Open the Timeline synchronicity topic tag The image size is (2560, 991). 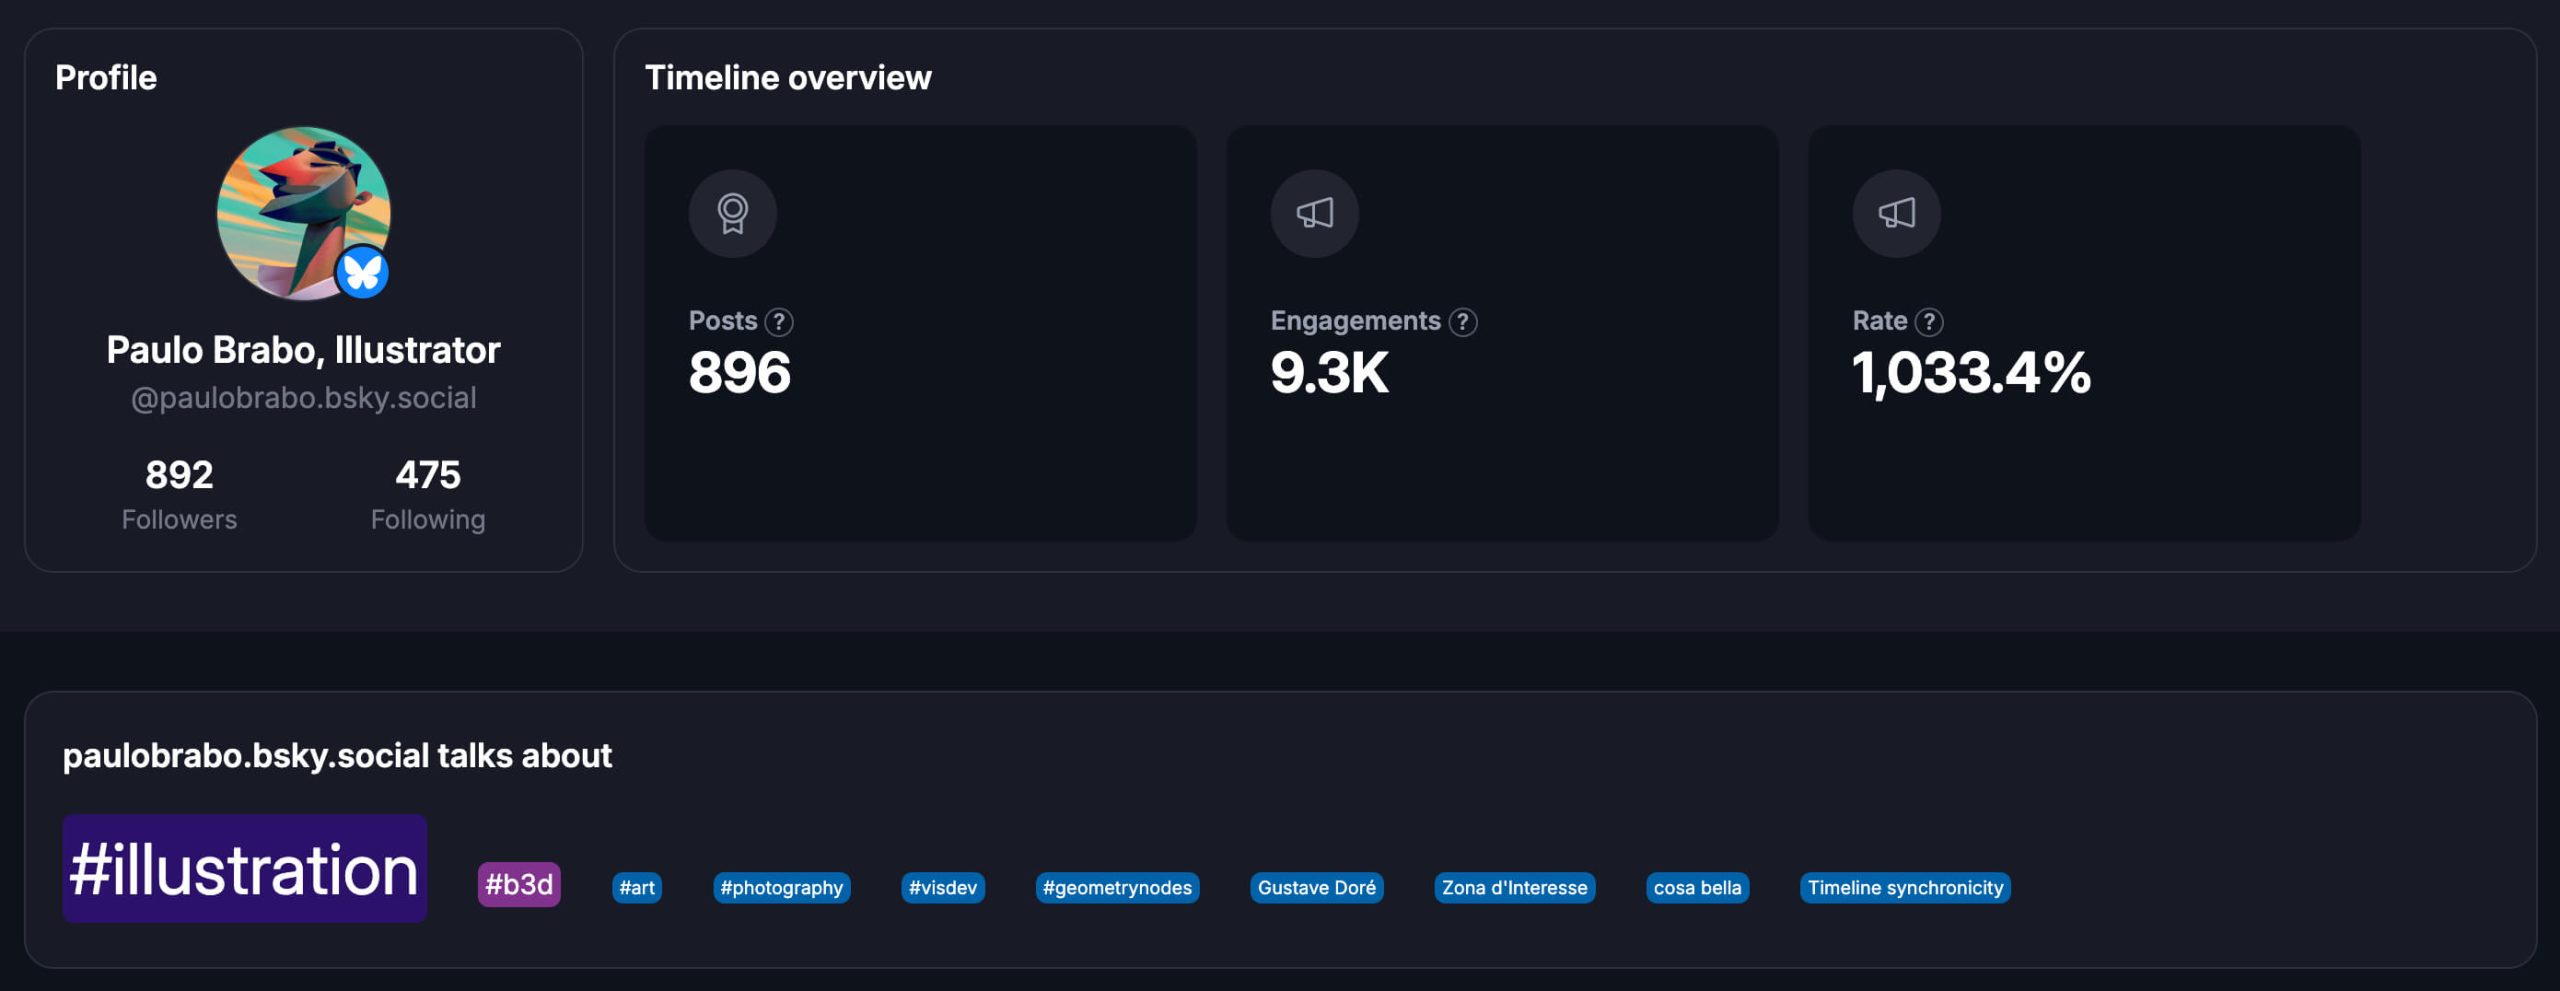(x=1905, y=888)
